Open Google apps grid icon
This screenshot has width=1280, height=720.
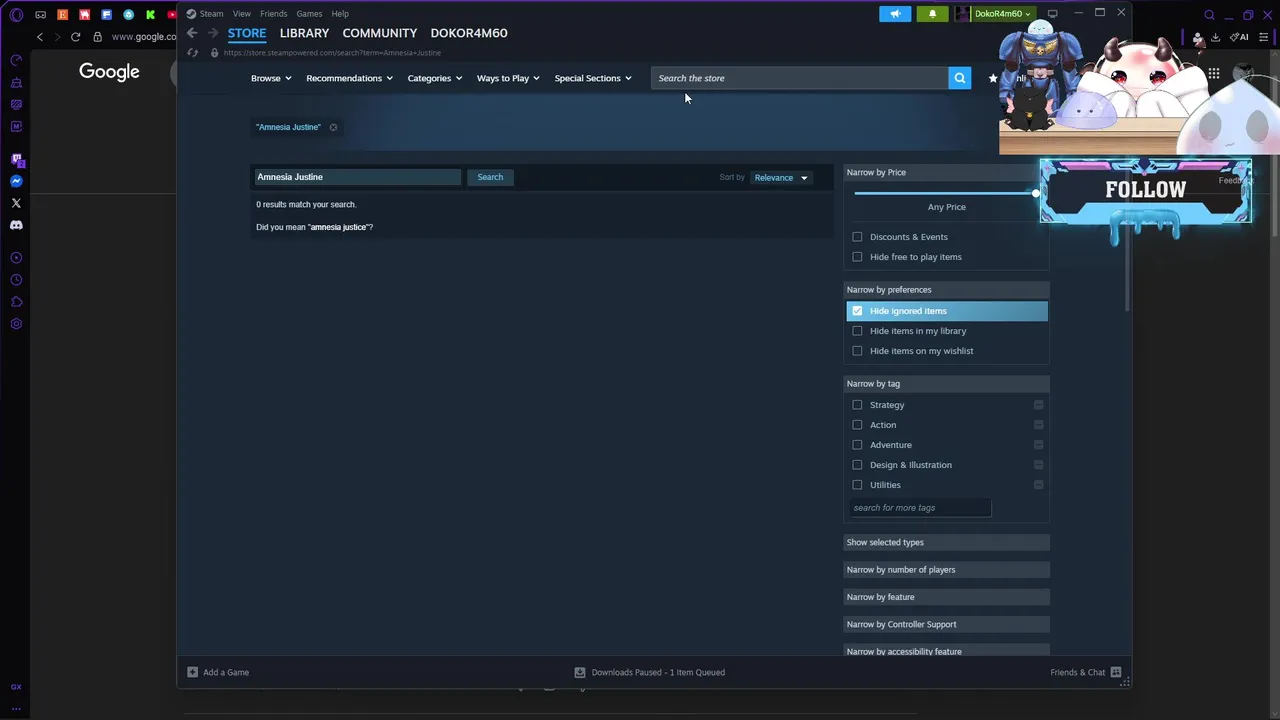[1213, 73]
